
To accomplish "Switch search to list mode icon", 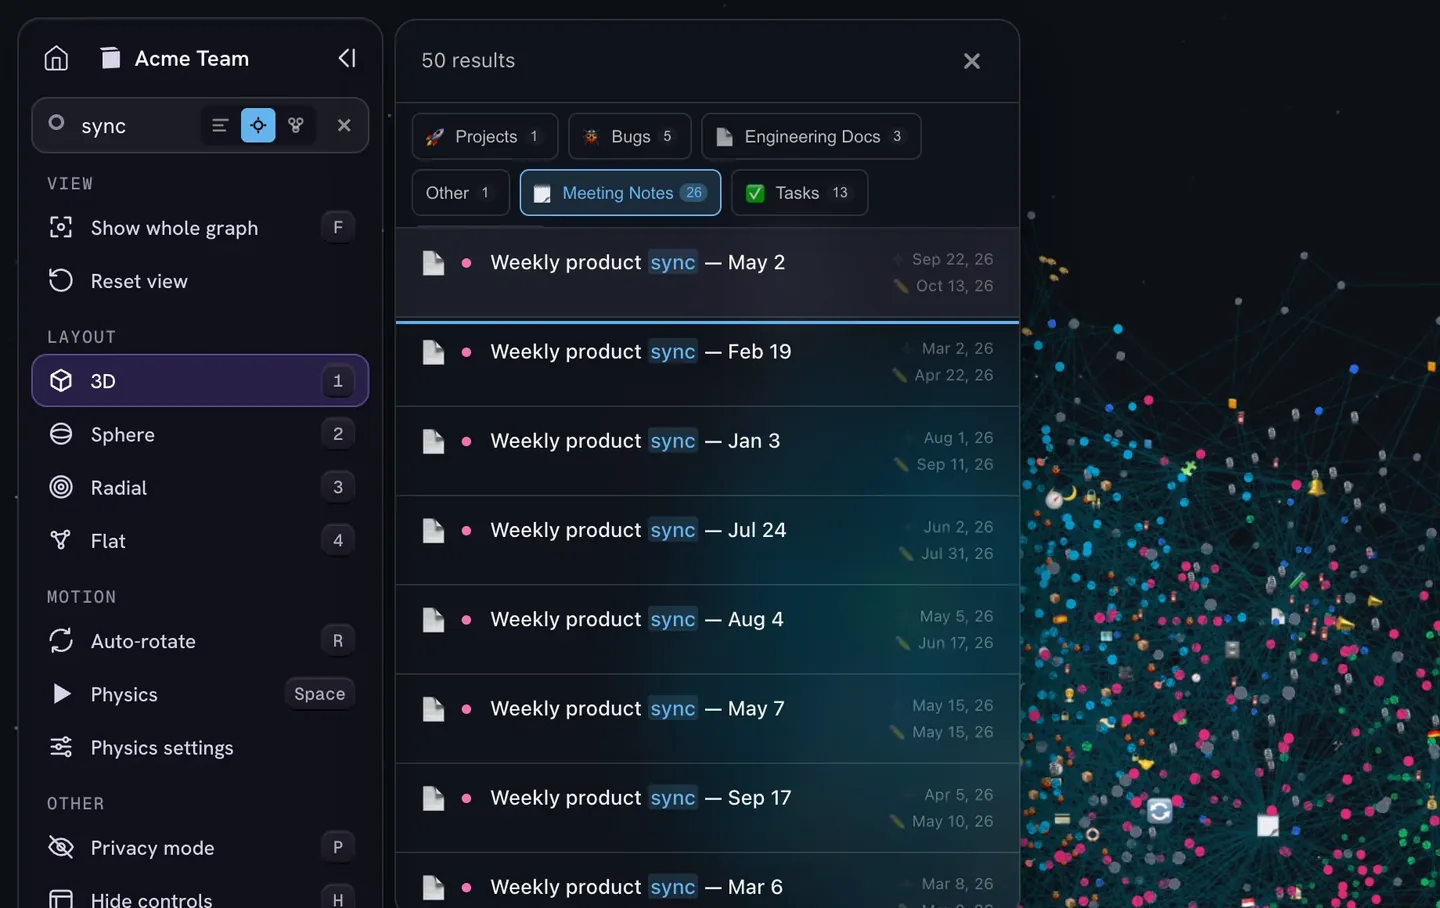I will (220, 125).
